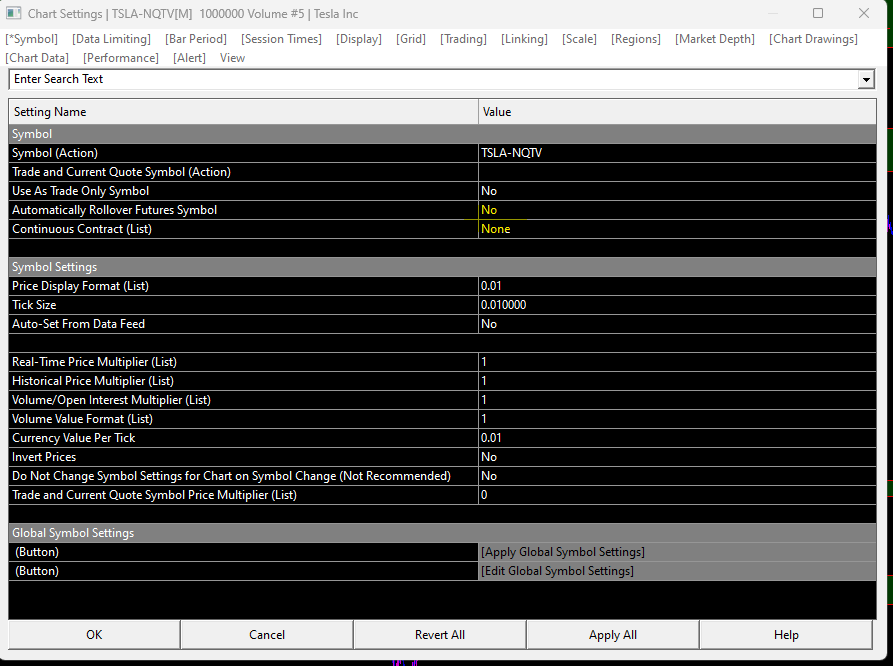Toggle Do Not Change Symbol Settings value
893x666 pixels.
677,476
